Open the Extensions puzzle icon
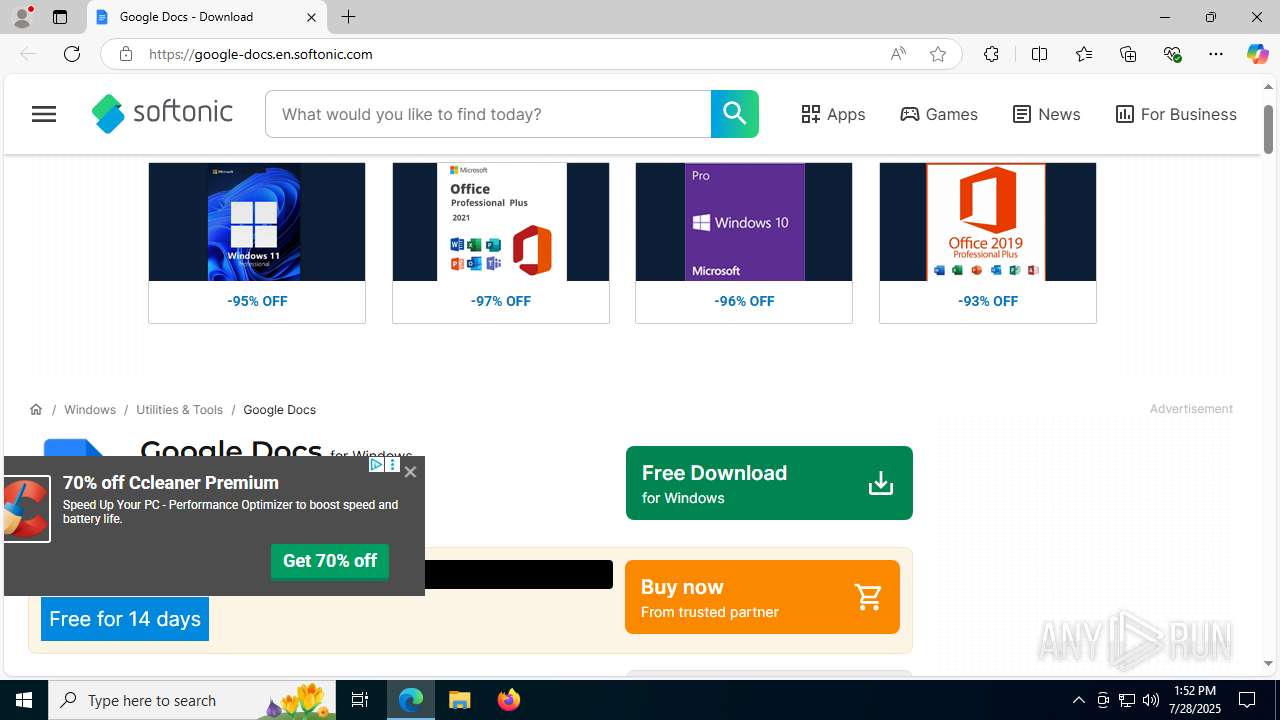Image resolution: width=1280 pixels, height=720 pixels. click(991, 54)
